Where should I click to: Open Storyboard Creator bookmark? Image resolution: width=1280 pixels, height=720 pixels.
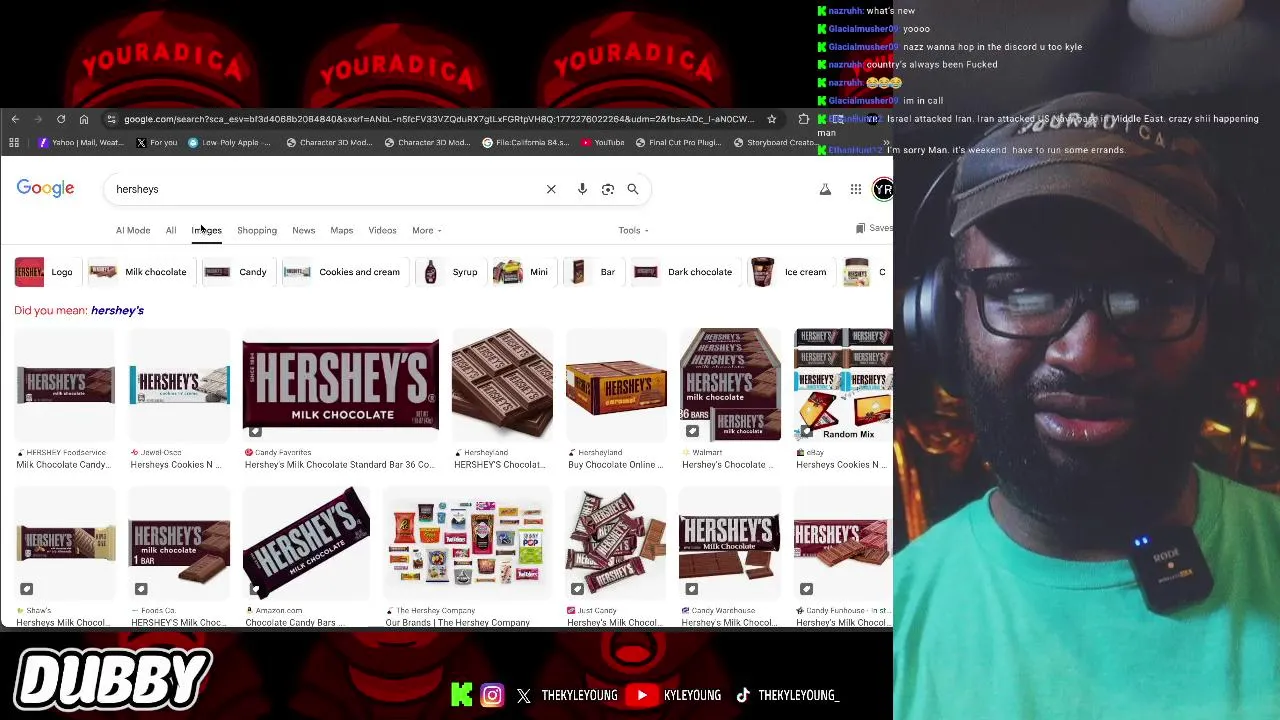tap(775, 143)
